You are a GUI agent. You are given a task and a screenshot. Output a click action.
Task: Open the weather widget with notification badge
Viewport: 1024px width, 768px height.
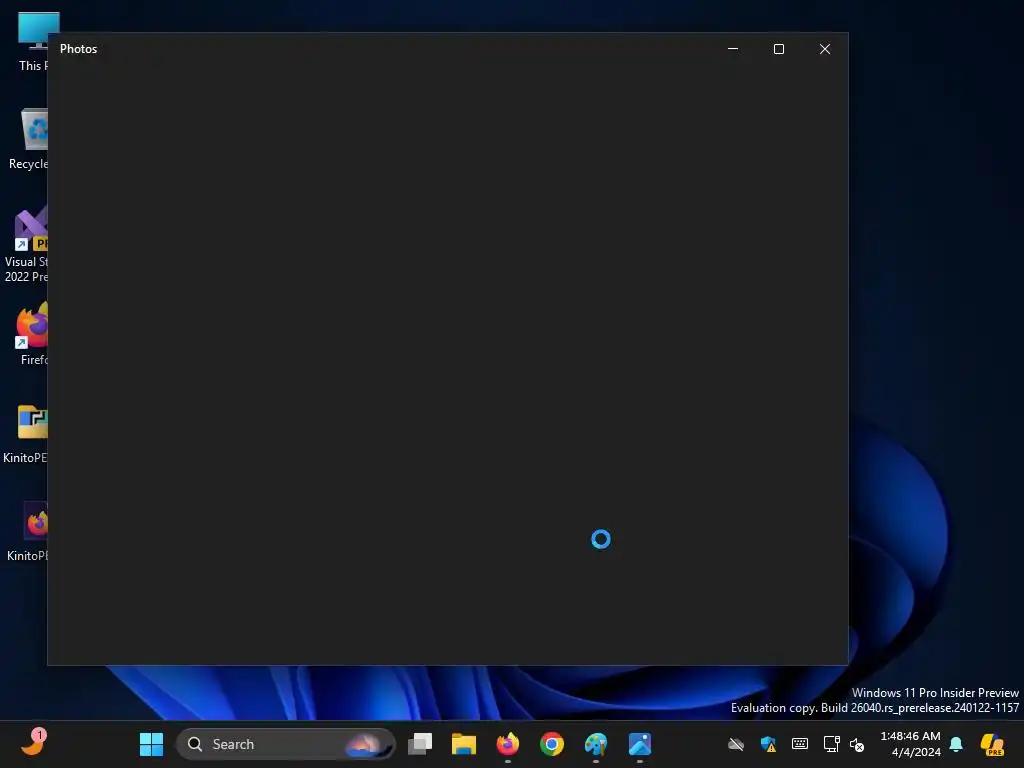33,742
